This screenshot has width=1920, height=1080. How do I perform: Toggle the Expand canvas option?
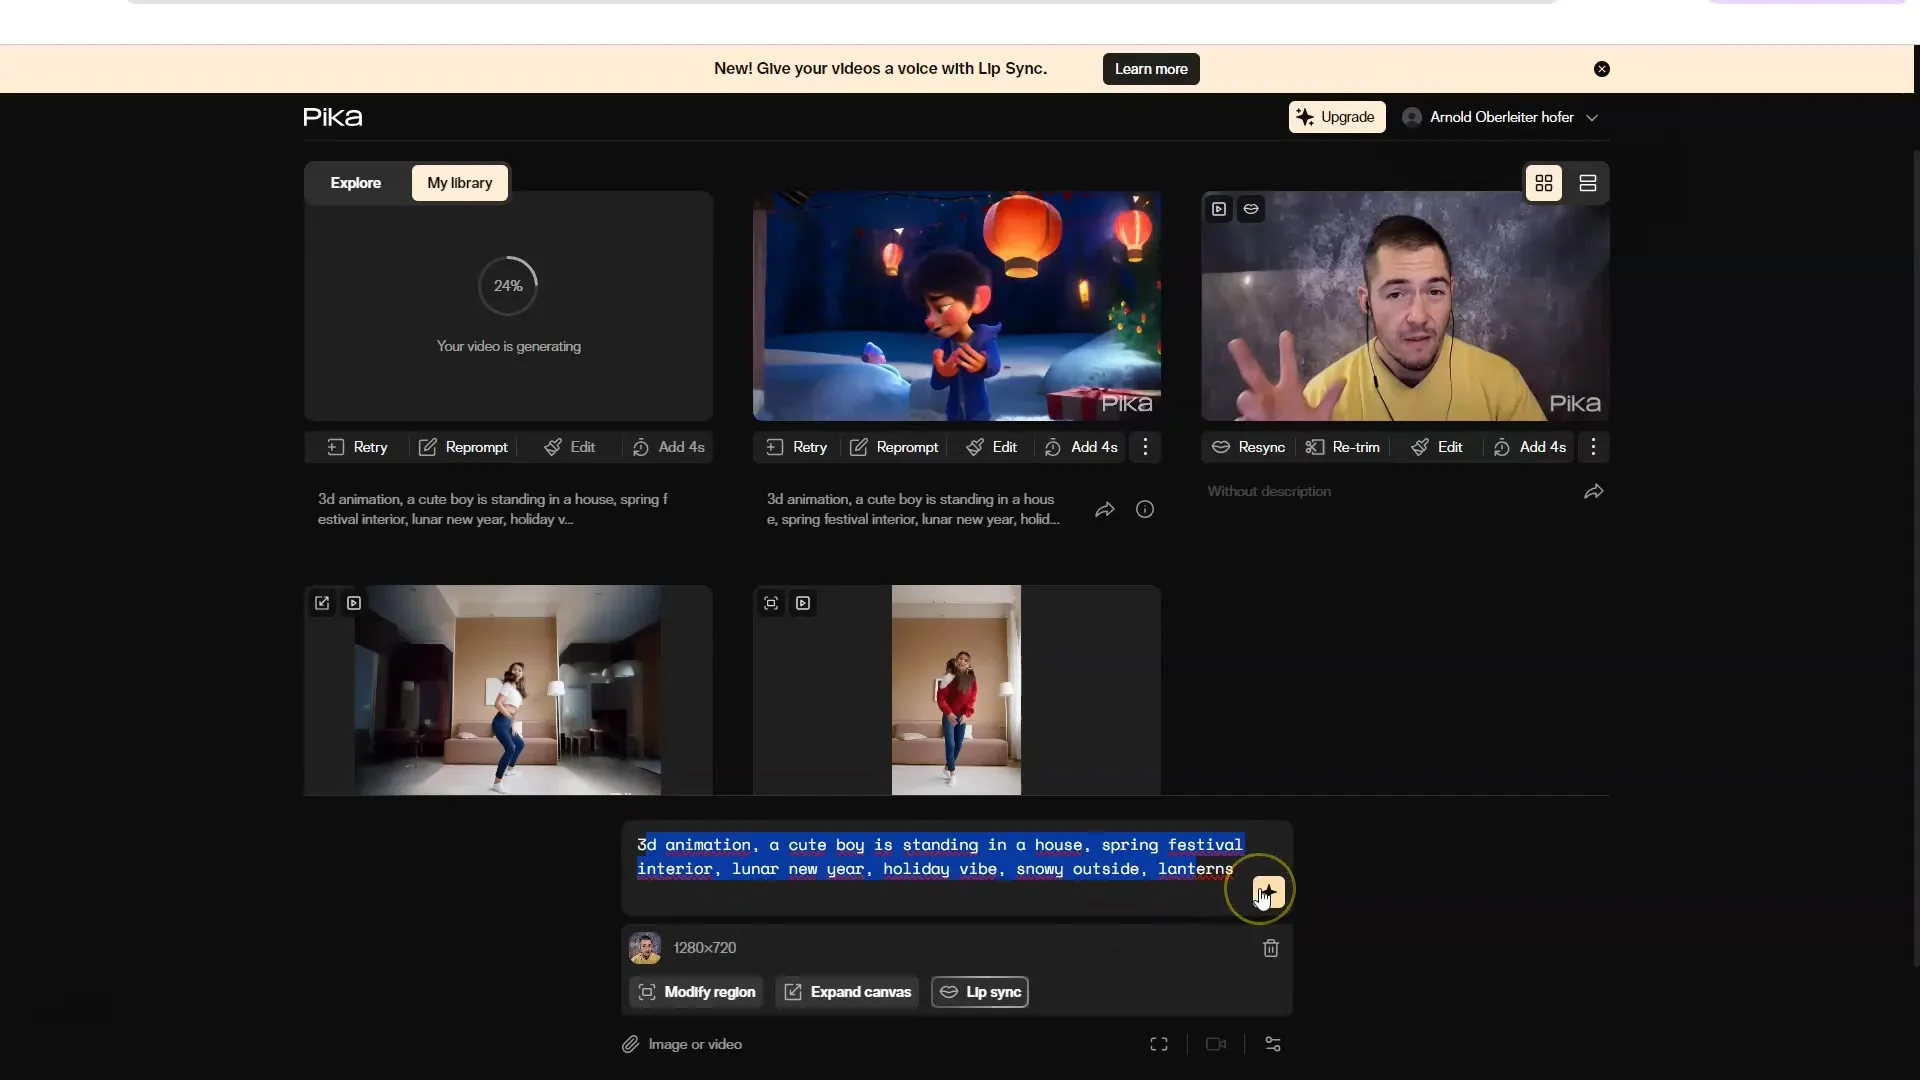pyautogui.click(x=848, y=992)
